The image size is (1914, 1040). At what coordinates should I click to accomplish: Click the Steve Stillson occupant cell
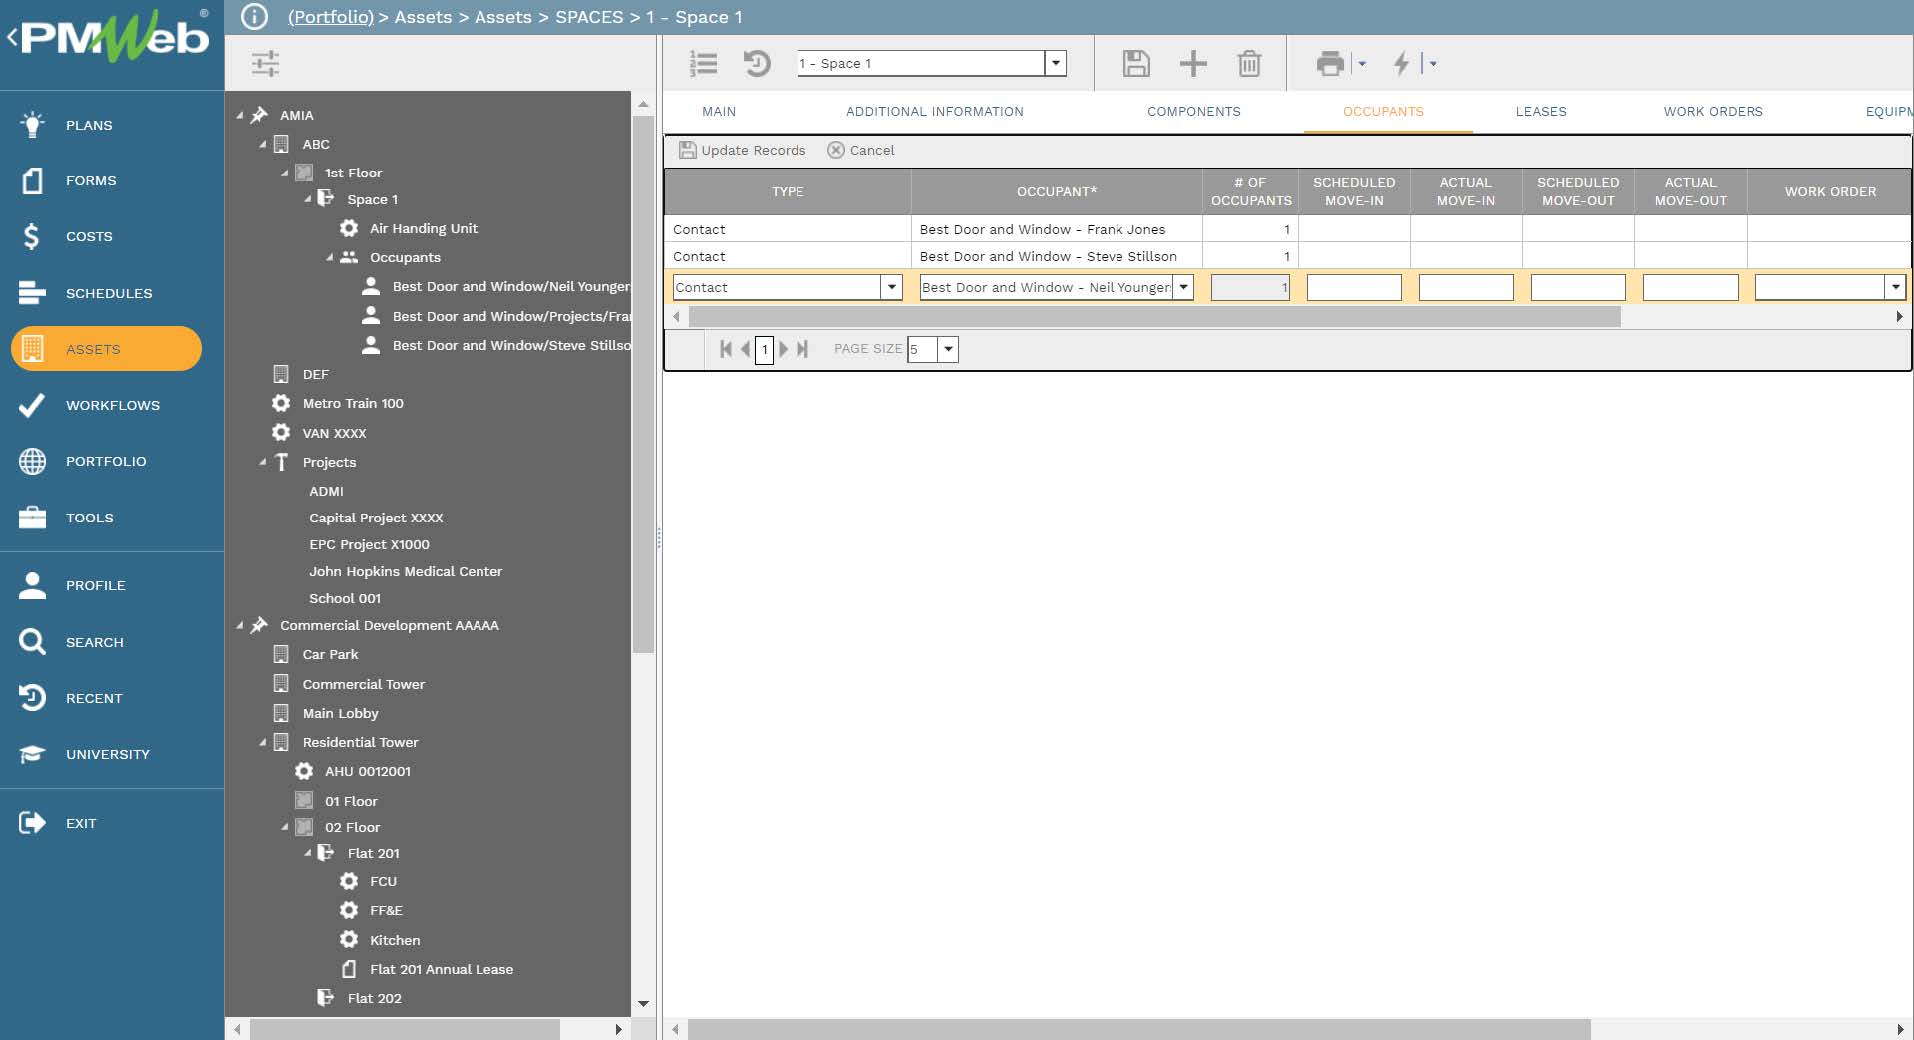1057,257
